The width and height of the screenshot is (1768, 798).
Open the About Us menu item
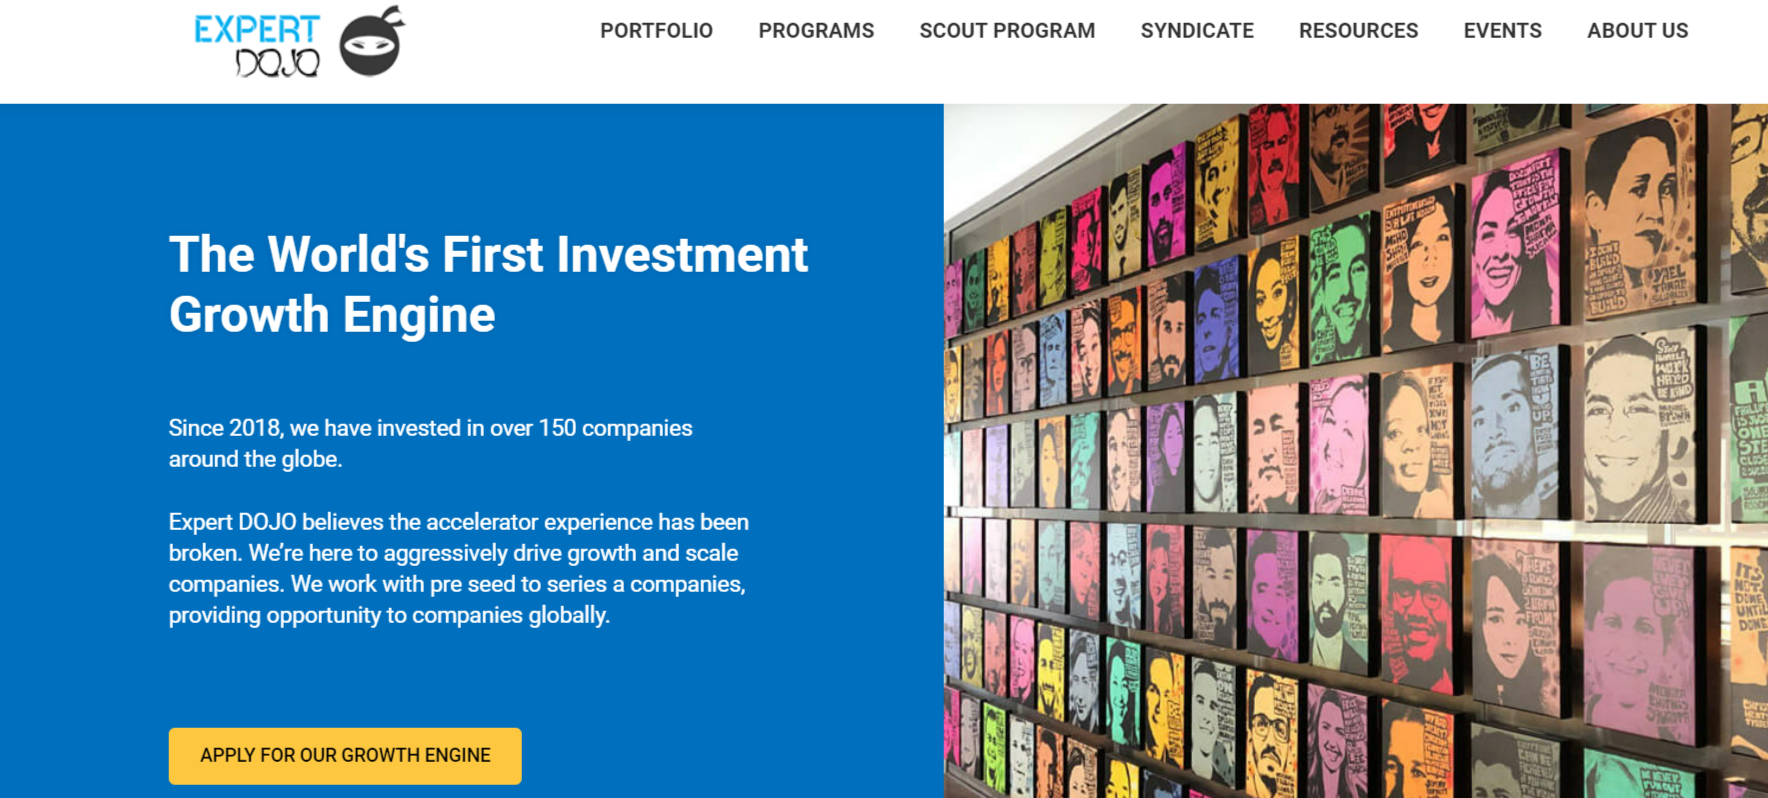point(1637,31)
